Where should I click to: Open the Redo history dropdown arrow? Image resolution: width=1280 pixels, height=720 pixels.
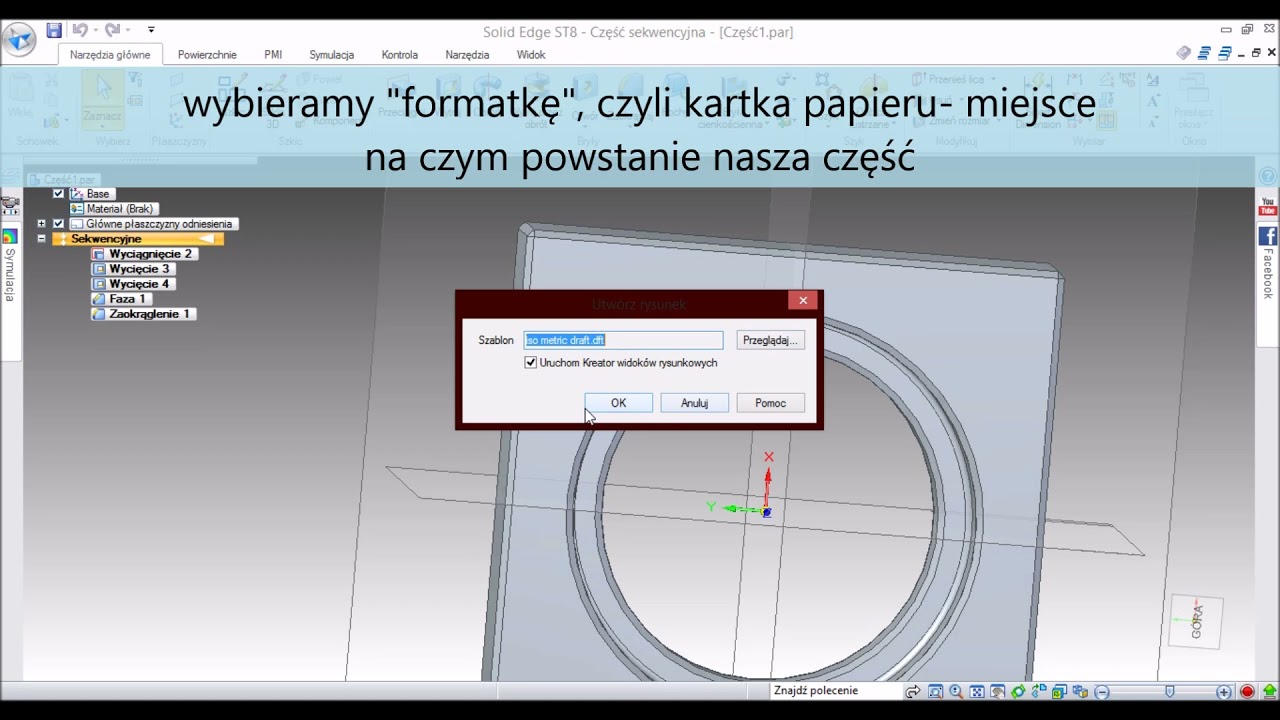coord(127,31)
